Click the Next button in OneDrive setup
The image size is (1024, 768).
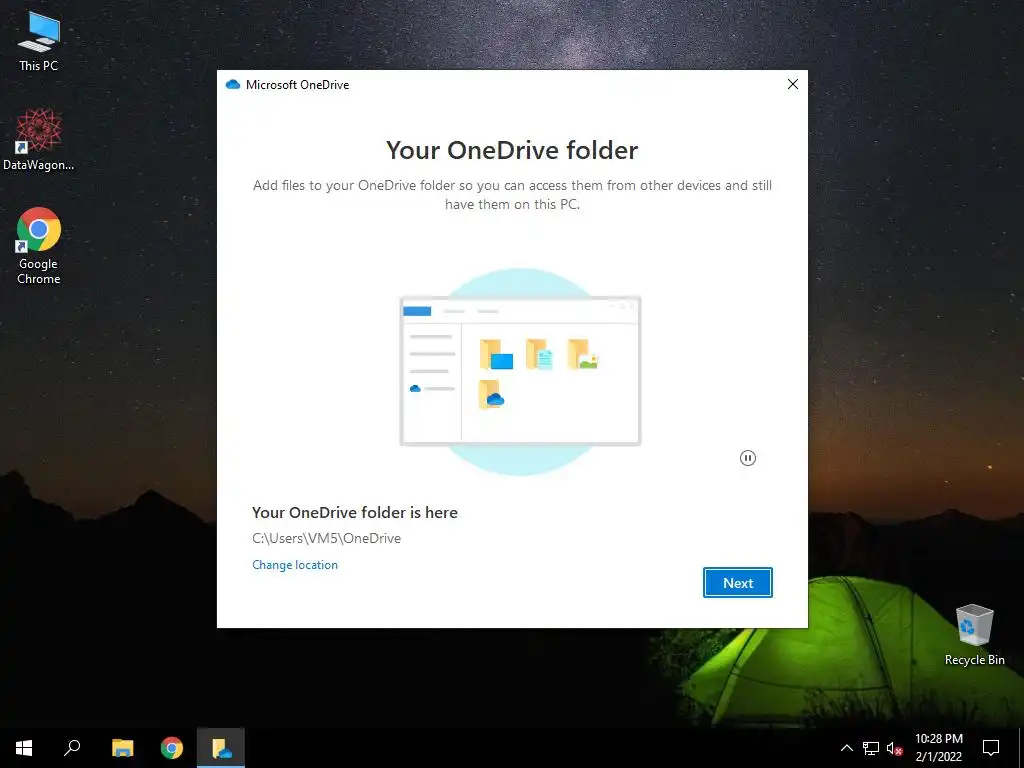point(738,583)
